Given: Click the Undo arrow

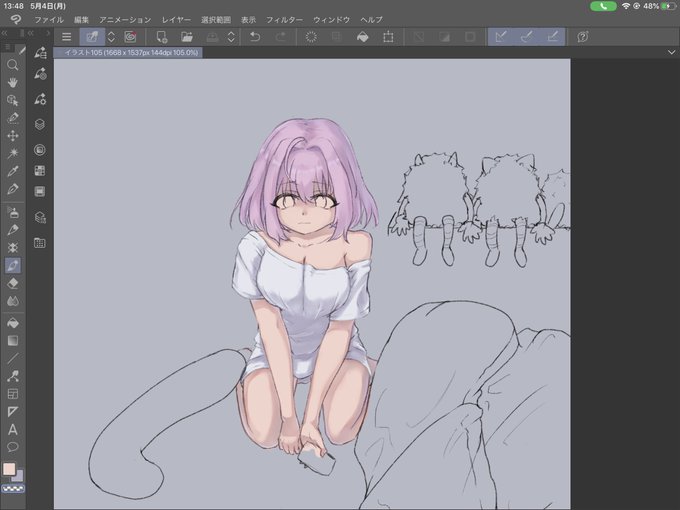Looking at the screenshot, I should click(255, 37).
